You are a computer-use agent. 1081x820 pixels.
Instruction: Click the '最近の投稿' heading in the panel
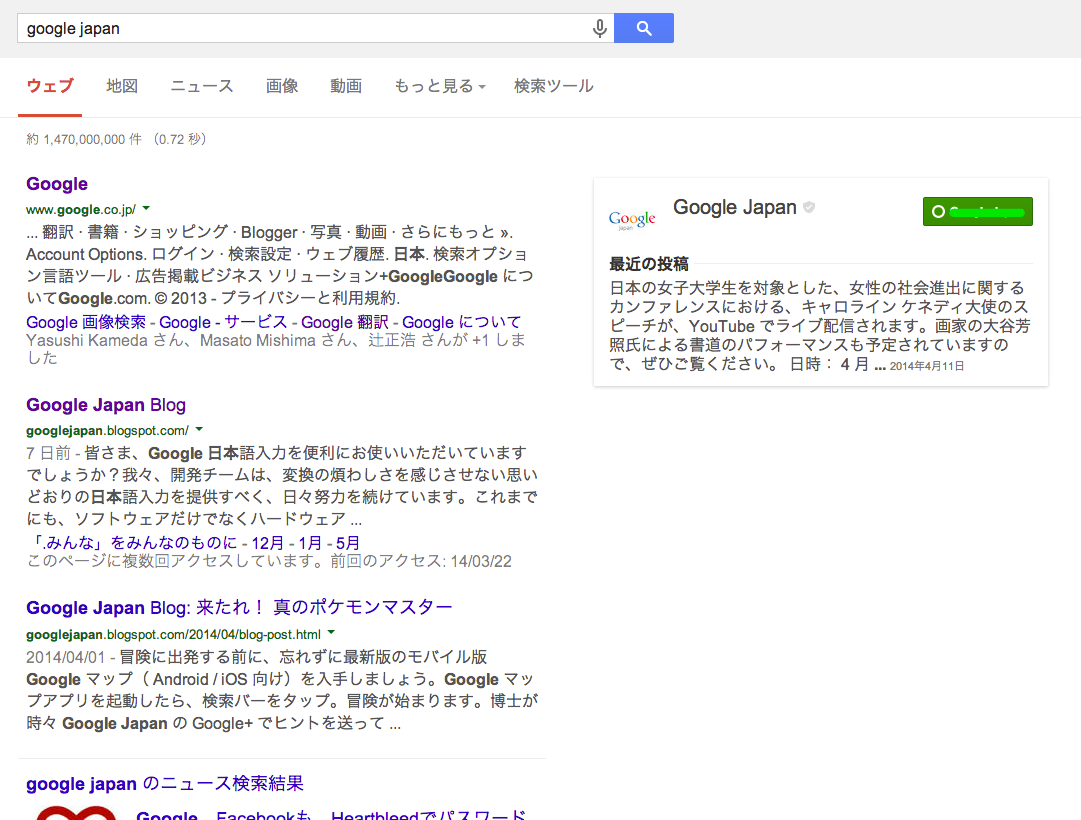tap(649, 264)
